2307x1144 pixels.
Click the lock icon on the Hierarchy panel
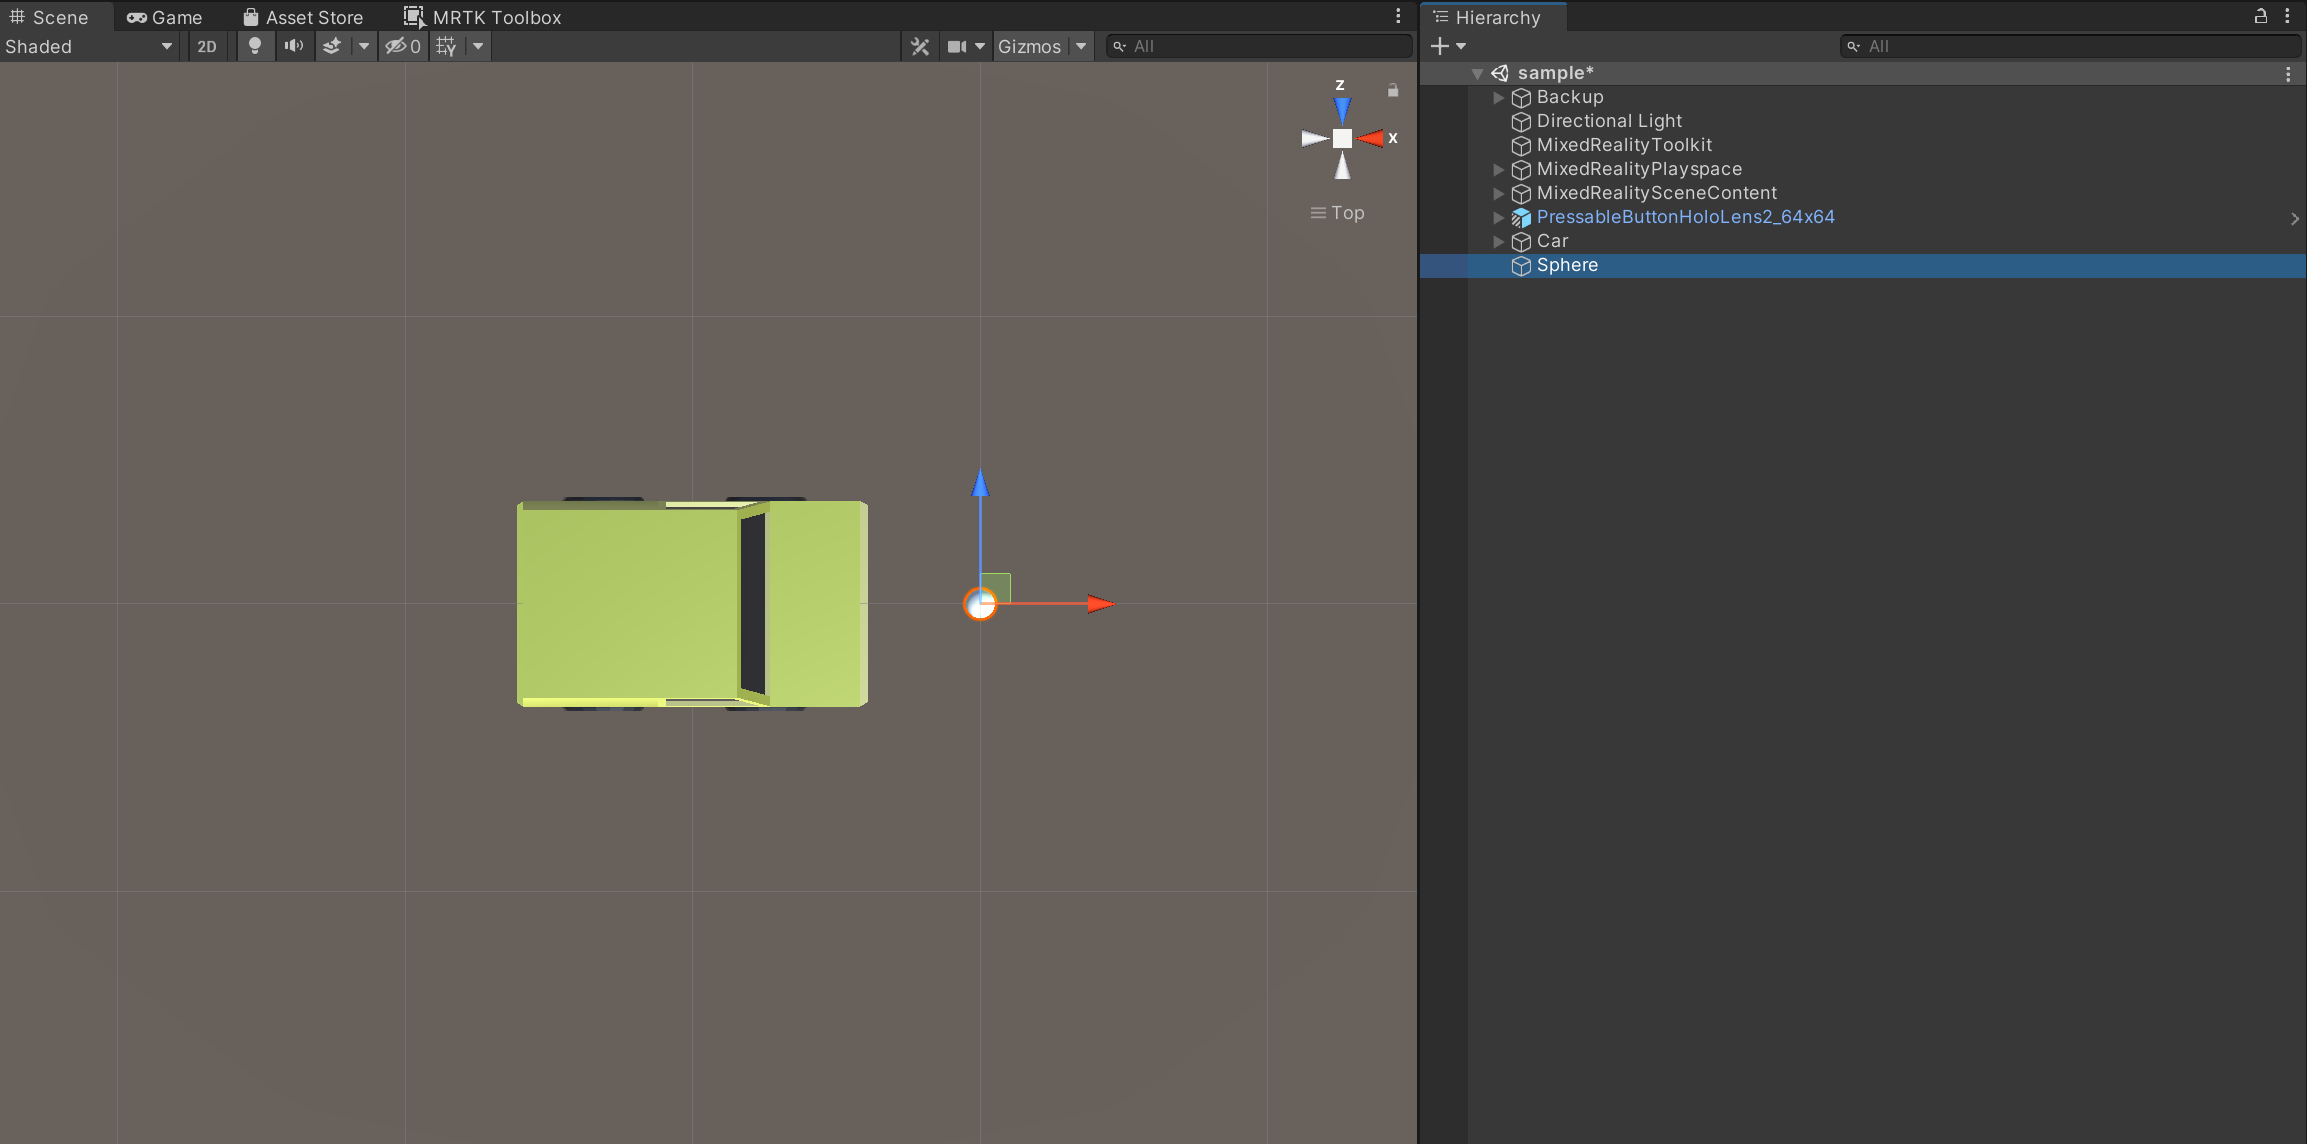click(2259, 17)
